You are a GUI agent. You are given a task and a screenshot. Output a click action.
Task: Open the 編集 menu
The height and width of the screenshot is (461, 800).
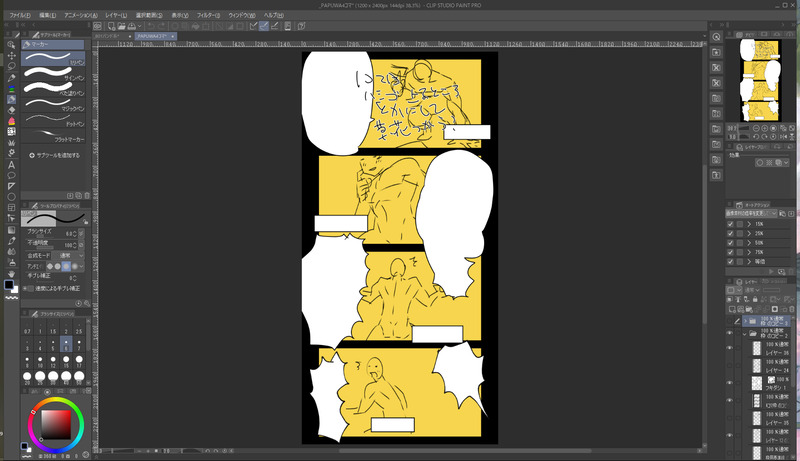tap(47, 15)
